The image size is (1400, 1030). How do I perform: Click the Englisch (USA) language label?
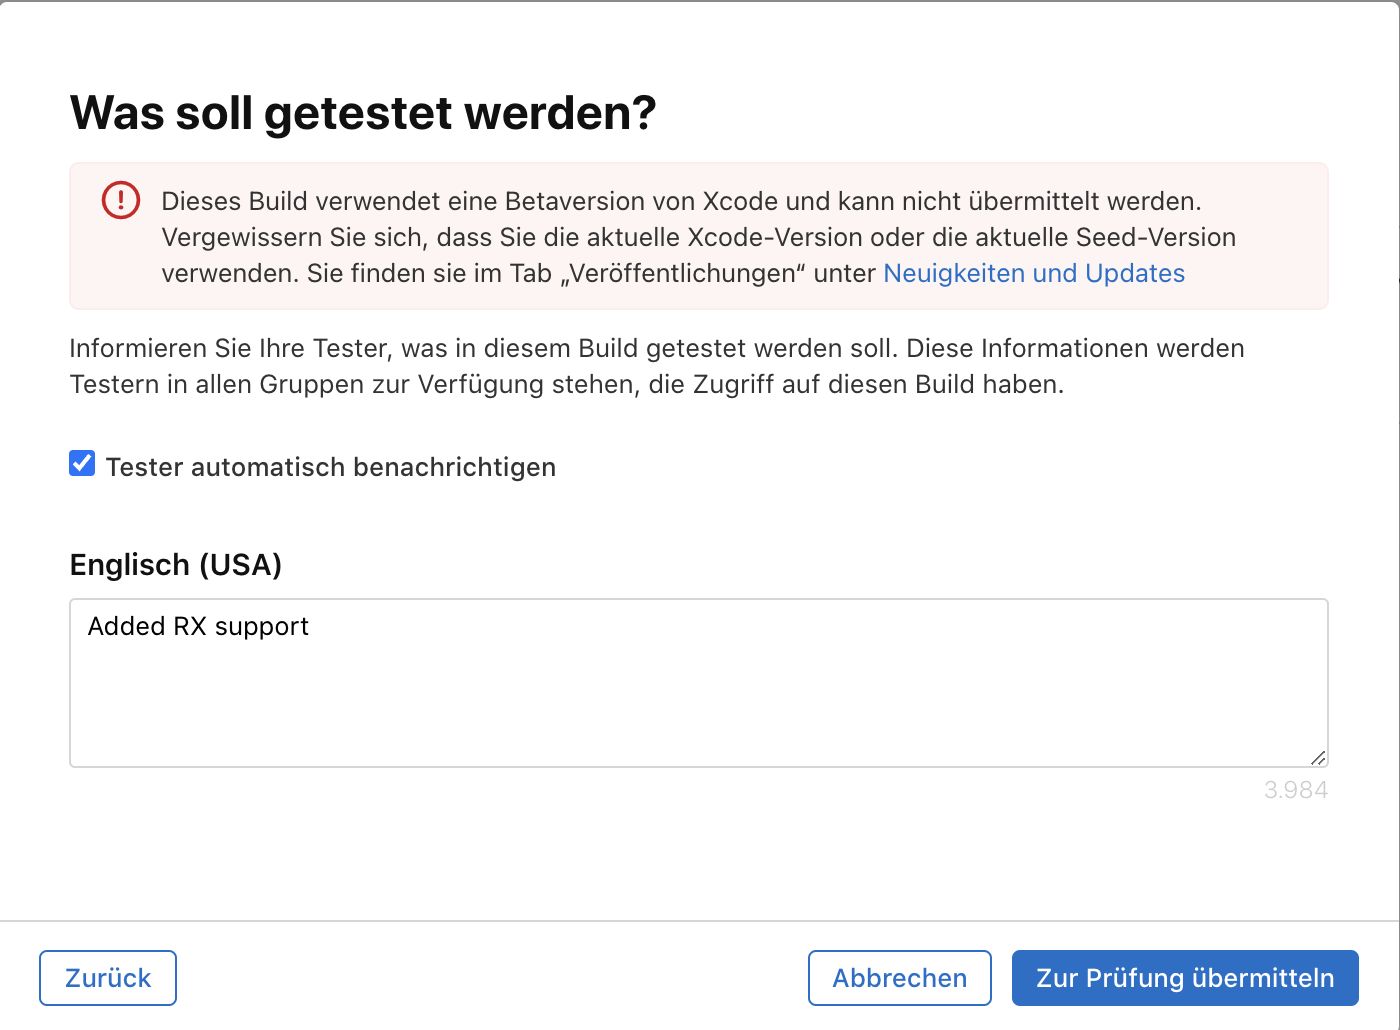coord(176,565)
